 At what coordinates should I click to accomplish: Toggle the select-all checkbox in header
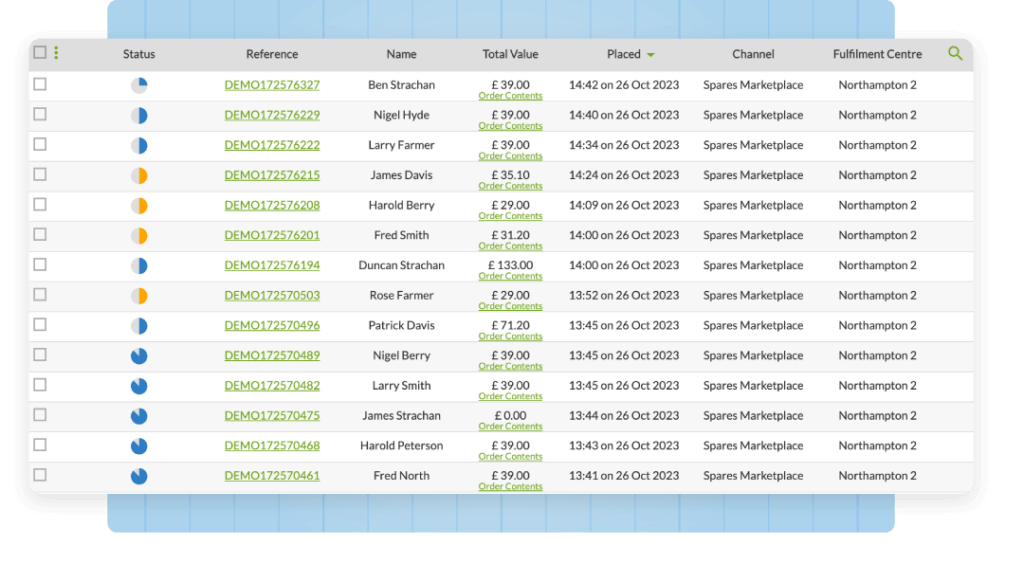click(40, 52)
